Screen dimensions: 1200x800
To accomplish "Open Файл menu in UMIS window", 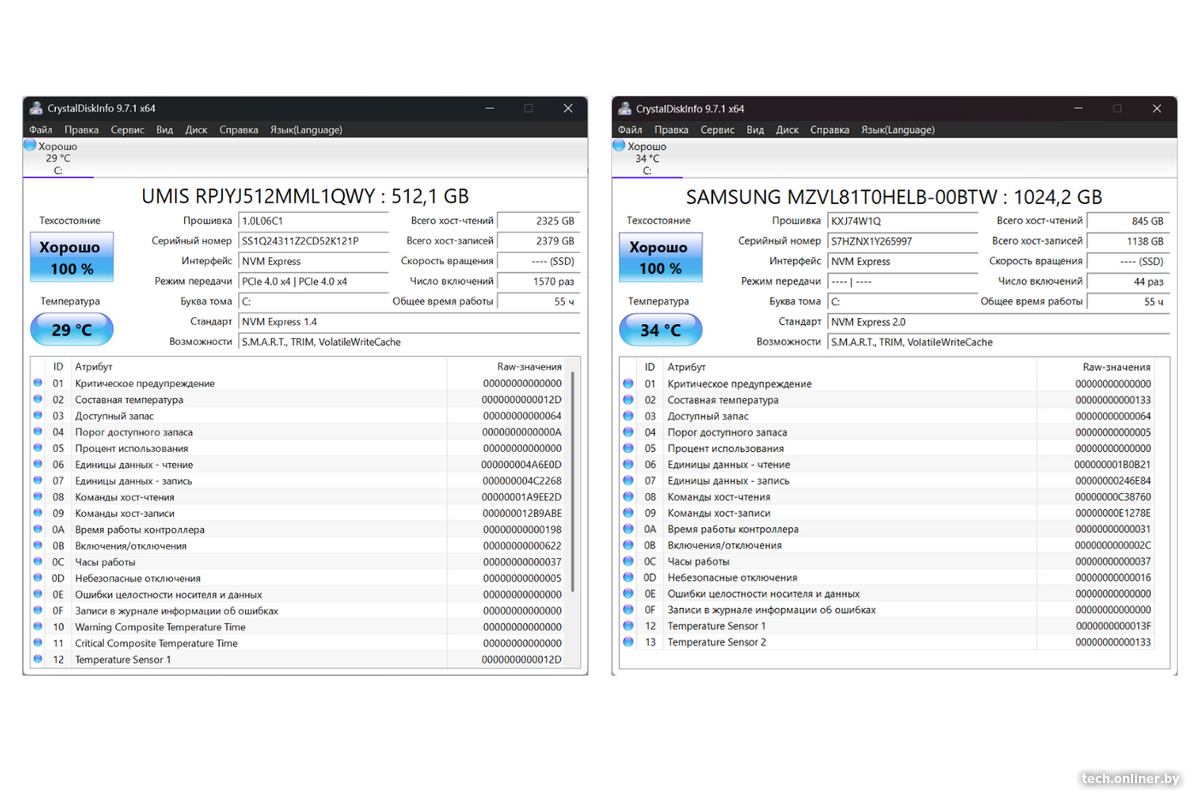I will (41, 129).
